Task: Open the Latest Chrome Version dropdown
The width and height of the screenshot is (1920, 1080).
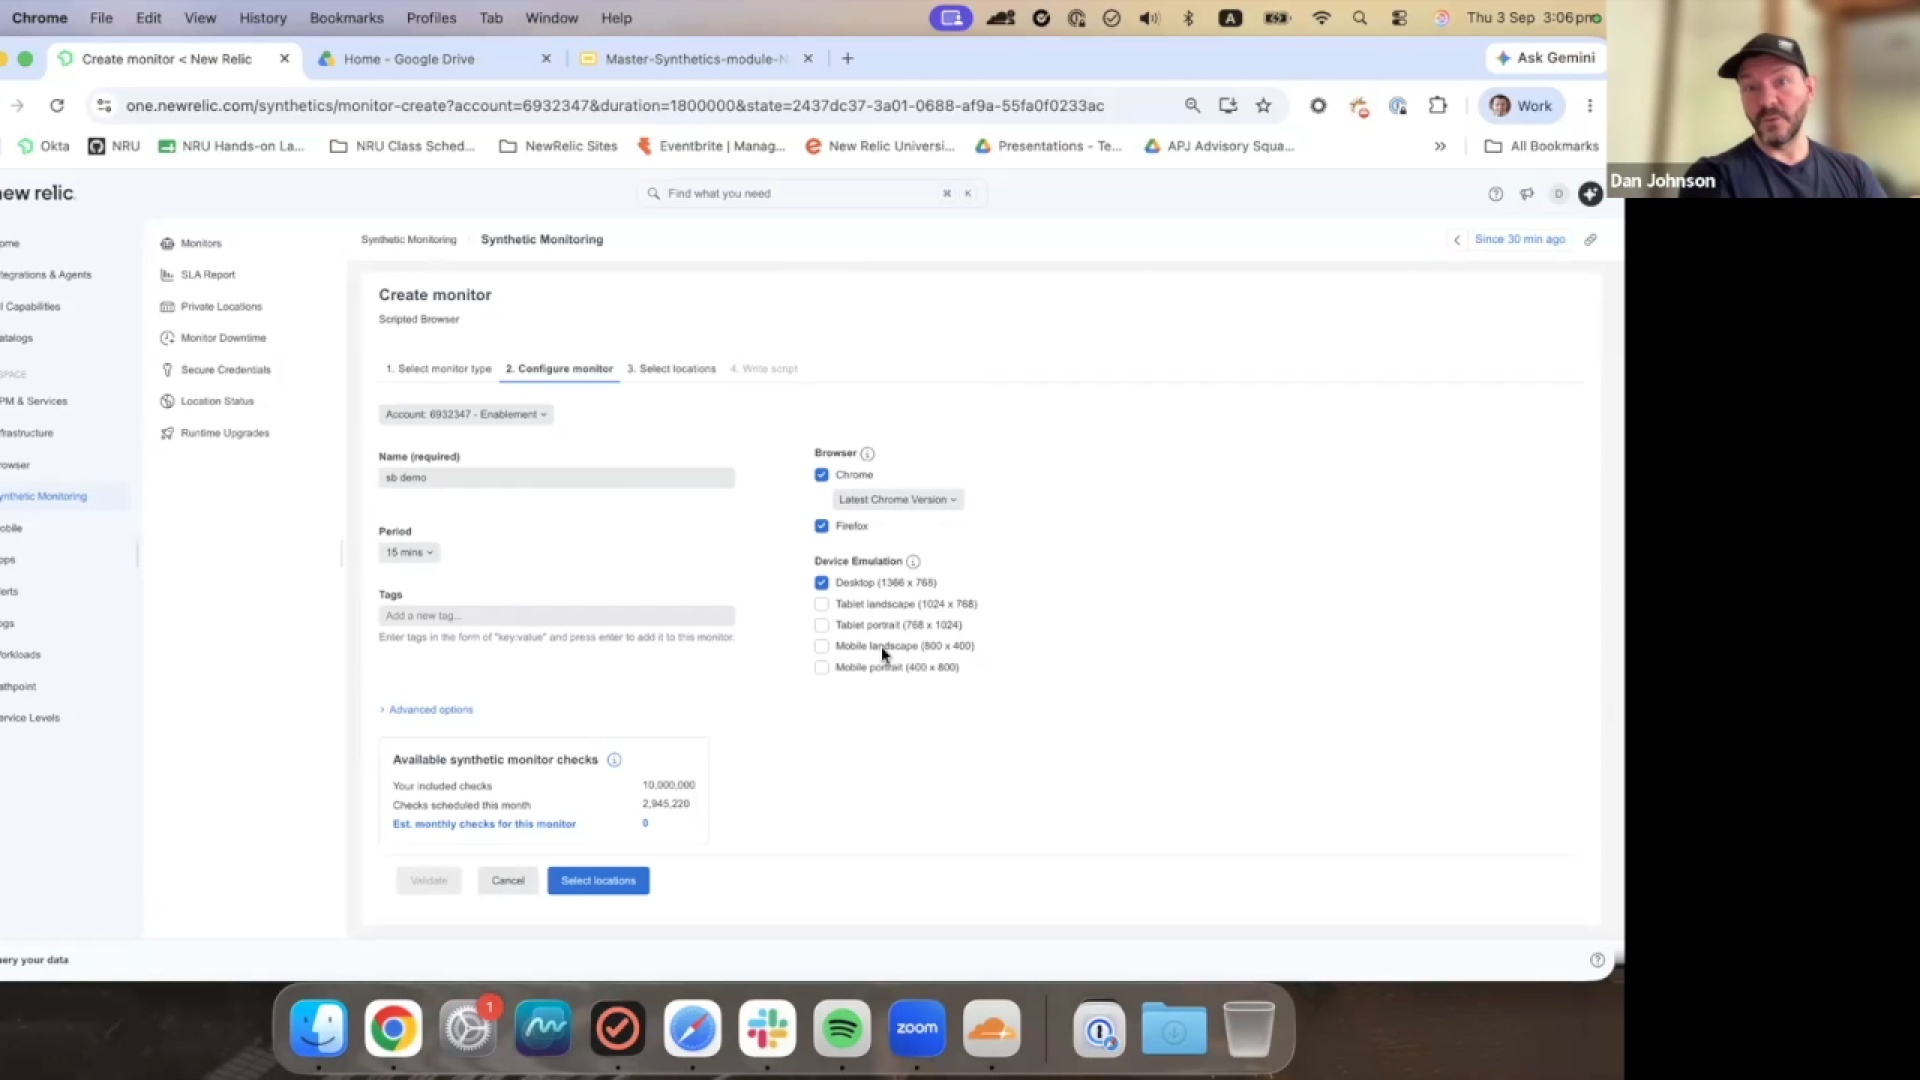Action: point(897,500)
